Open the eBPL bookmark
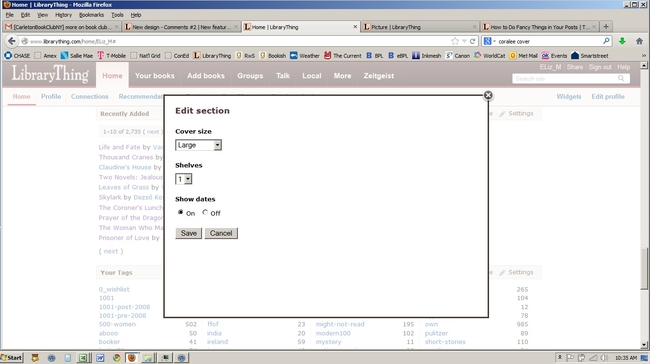Viewport: 650px width, 364px height. tap(398, 56)
